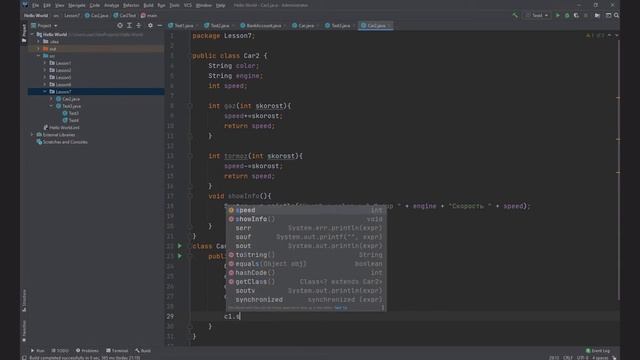Open the Project panel settings gear
This screenshot has height=360, width=640.
click(x=150, y=25)
